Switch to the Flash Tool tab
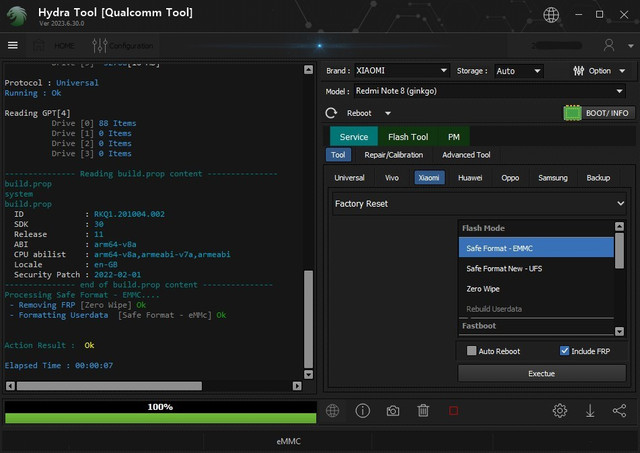Image resolution: width=640 pixels, height=453 pixels. [x=408, y=137]
